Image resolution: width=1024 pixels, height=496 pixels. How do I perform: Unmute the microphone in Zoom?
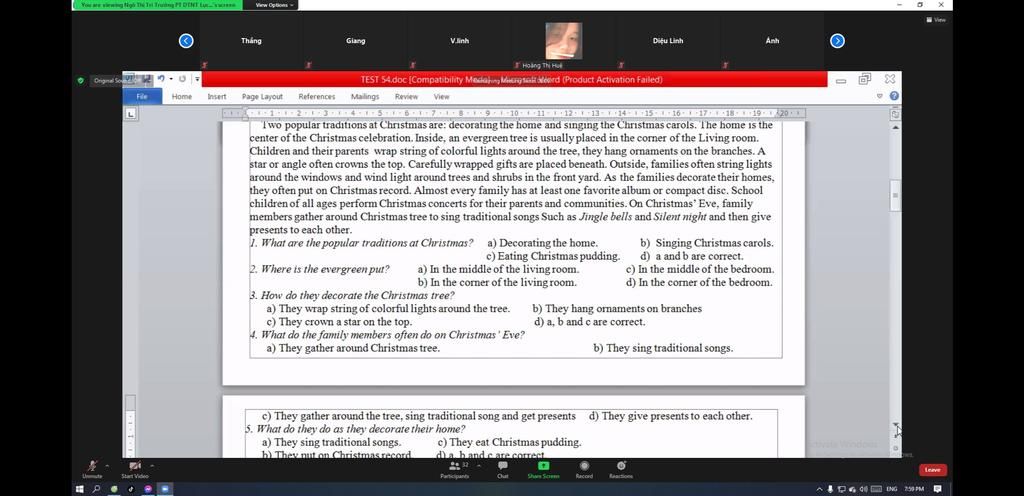click(92, 469)
